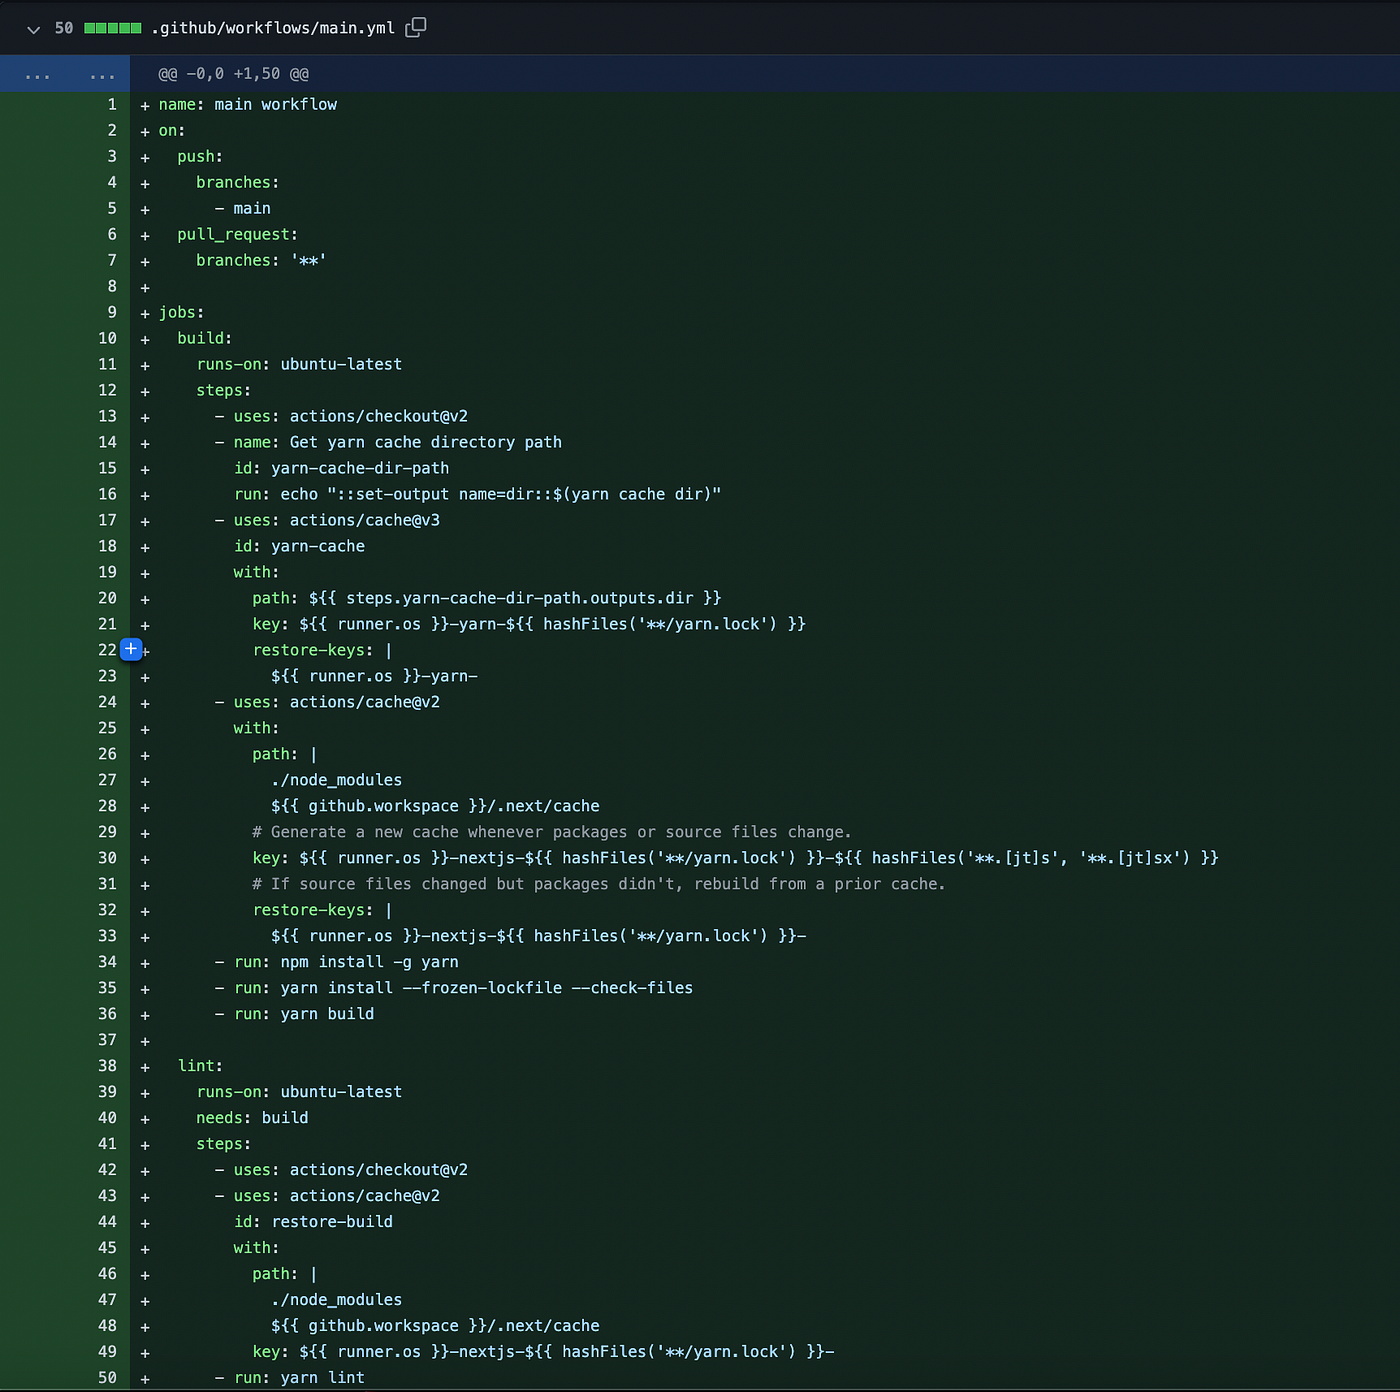Click the file's changed line count '50'

tap(64, 28)
